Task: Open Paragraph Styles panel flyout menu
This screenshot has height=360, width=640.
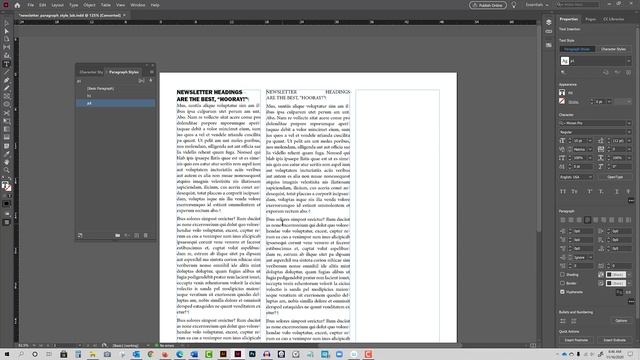Action: (151, 72)
